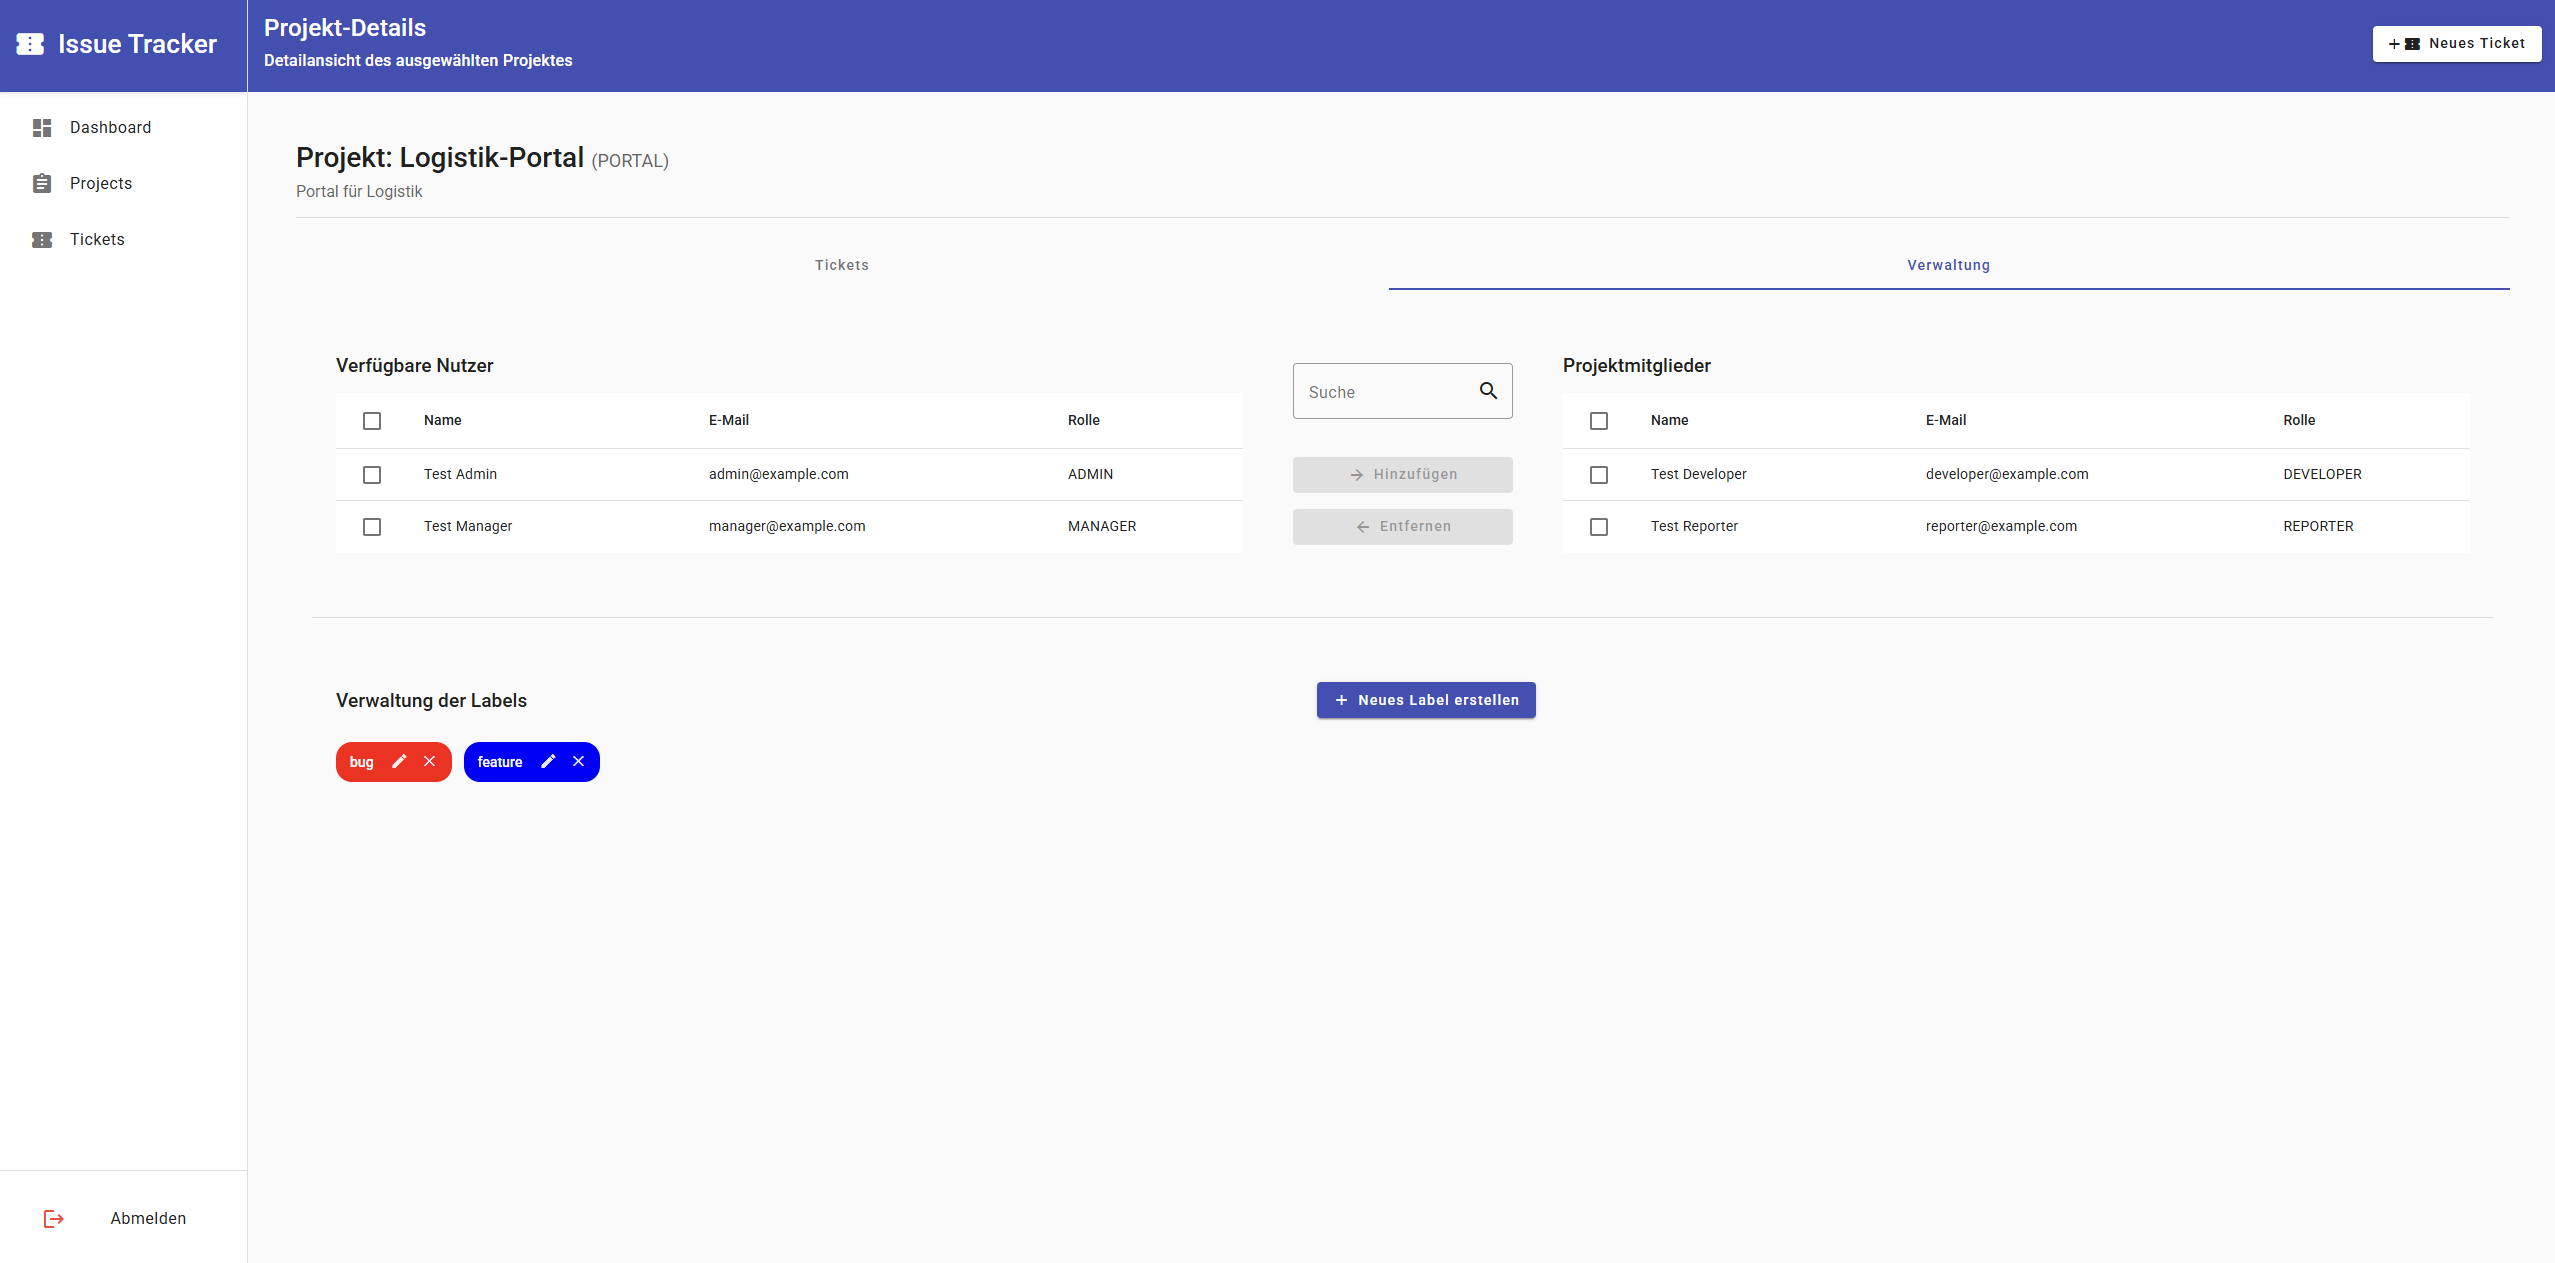Click the Neues Ticket button
2555x1263 pixels.
click(x=2457, y=44)
